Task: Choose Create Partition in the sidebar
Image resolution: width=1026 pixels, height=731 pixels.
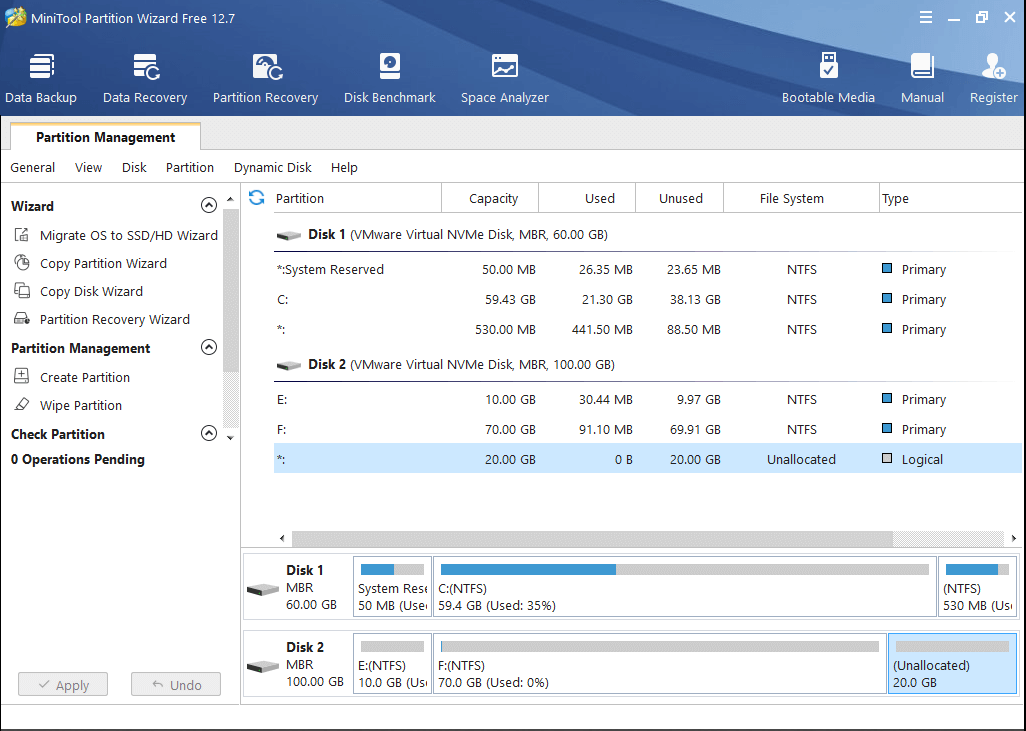Action: [x=85, y=377]
